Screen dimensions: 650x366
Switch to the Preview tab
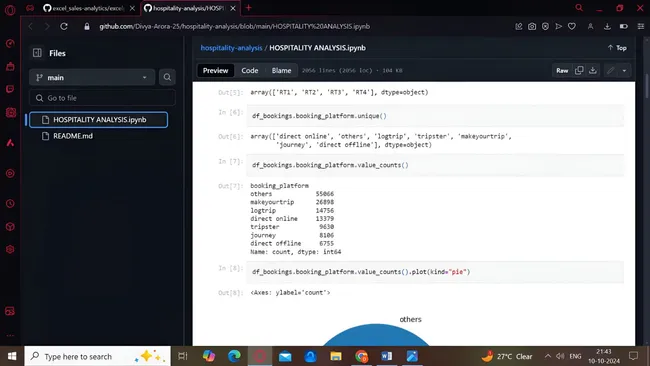pyautogui.click(x=216, y=70)
